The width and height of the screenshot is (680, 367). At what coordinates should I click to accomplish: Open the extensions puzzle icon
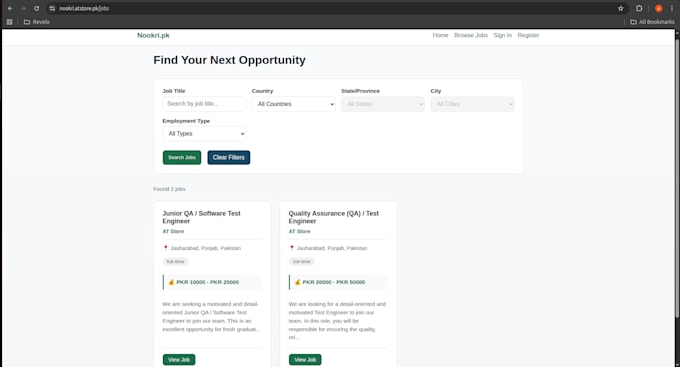pyautogui.click(x=639, y=8)
